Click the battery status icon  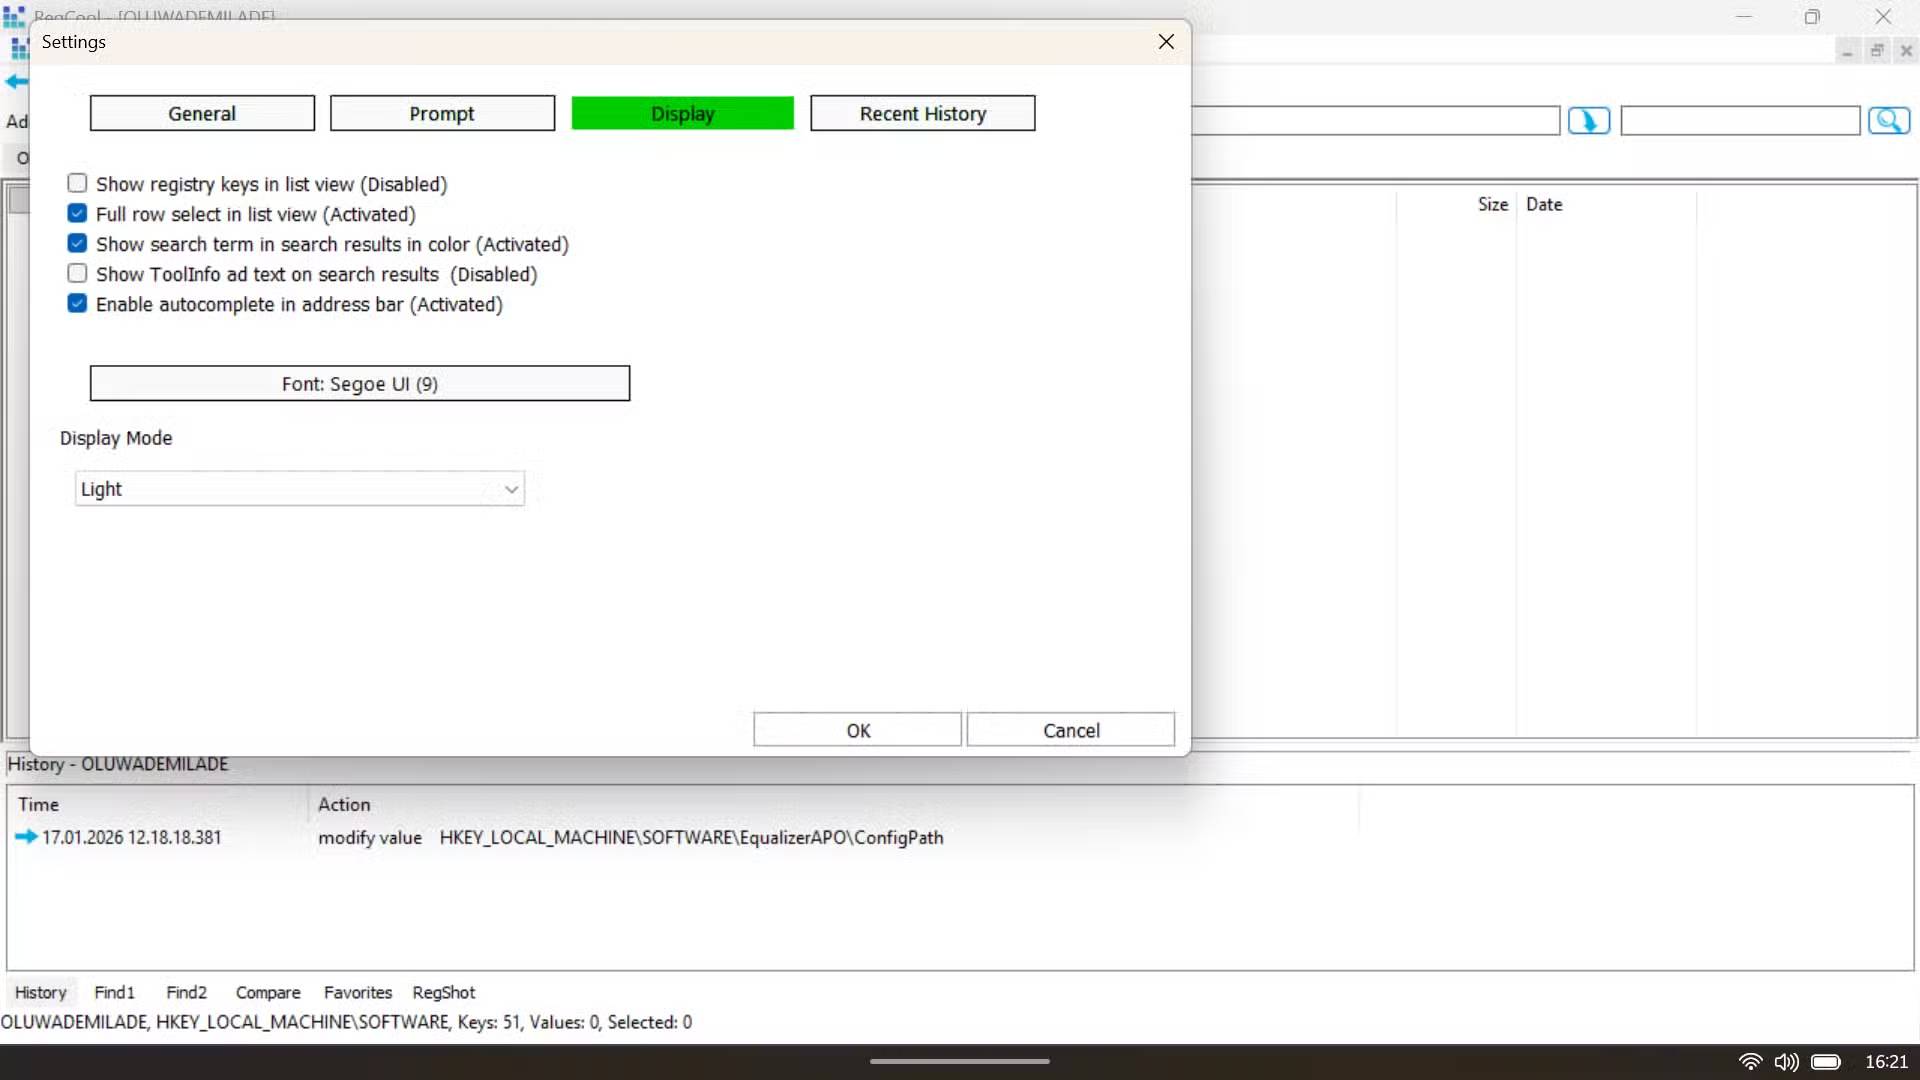[1826, 1062]
